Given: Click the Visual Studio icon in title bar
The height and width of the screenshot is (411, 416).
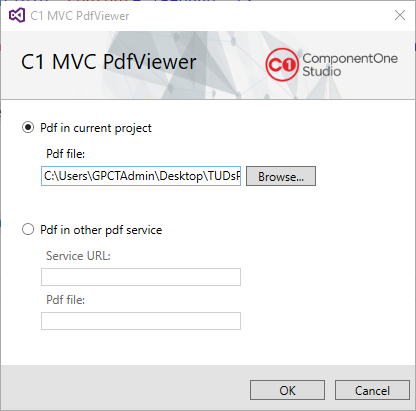Looking at the screenshot, I should click(x=17, y=15).
